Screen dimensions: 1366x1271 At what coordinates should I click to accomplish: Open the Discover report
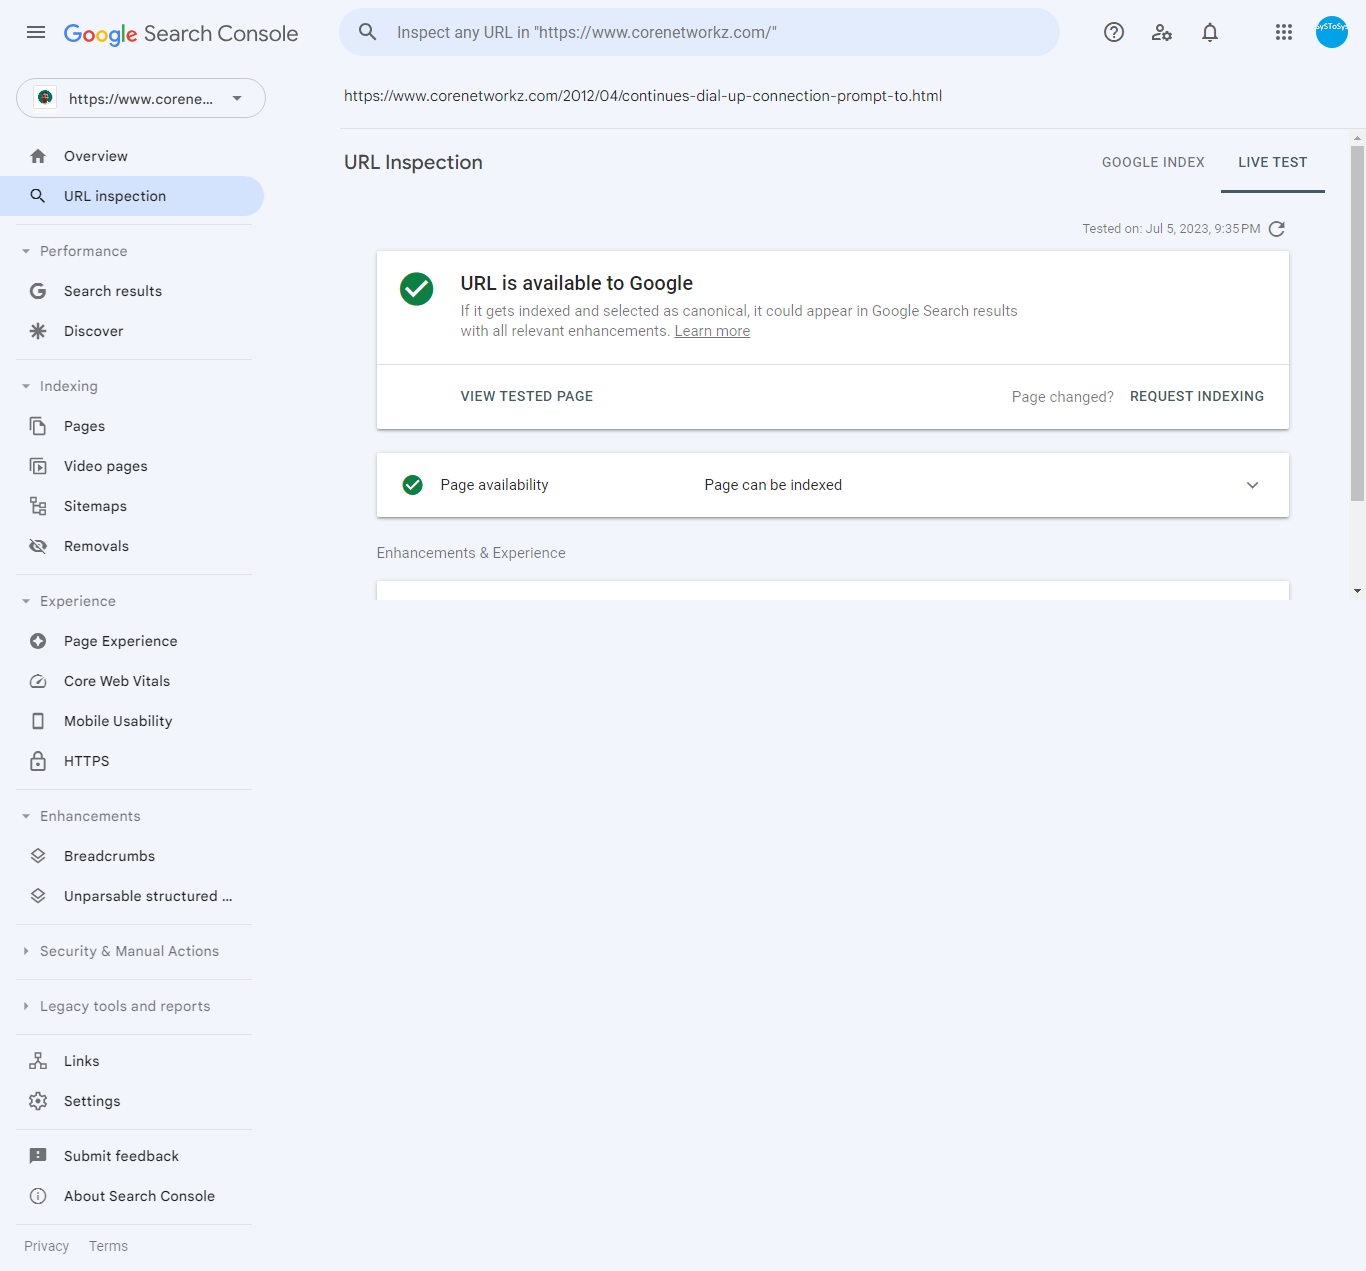(x=132, y=331)
